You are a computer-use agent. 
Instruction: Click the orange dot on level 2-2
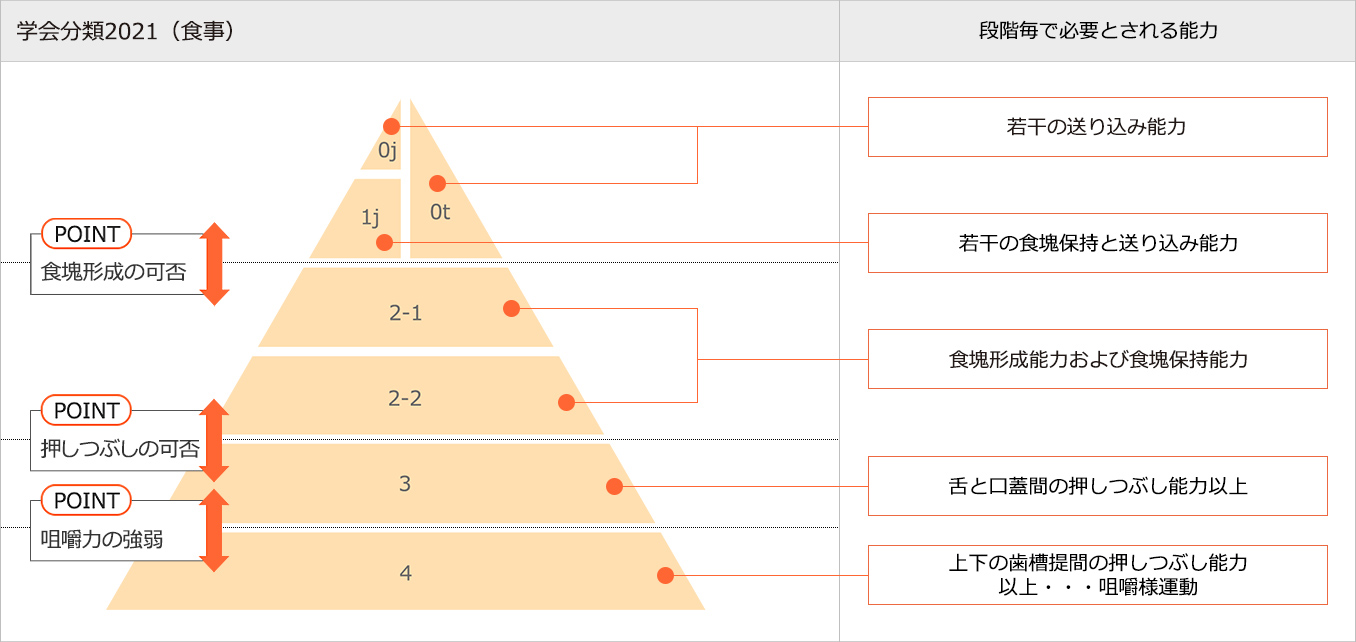(566, 402)
